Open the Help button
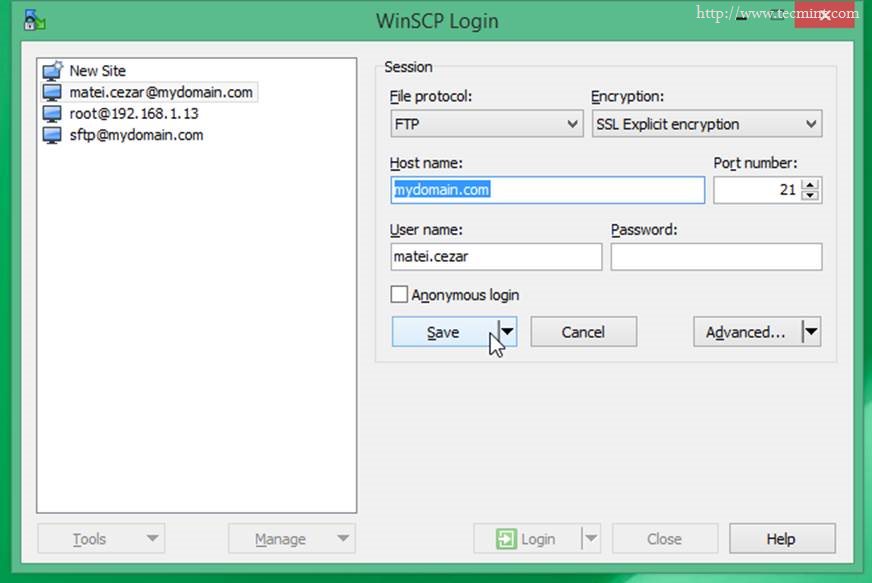 coord(782,538)
